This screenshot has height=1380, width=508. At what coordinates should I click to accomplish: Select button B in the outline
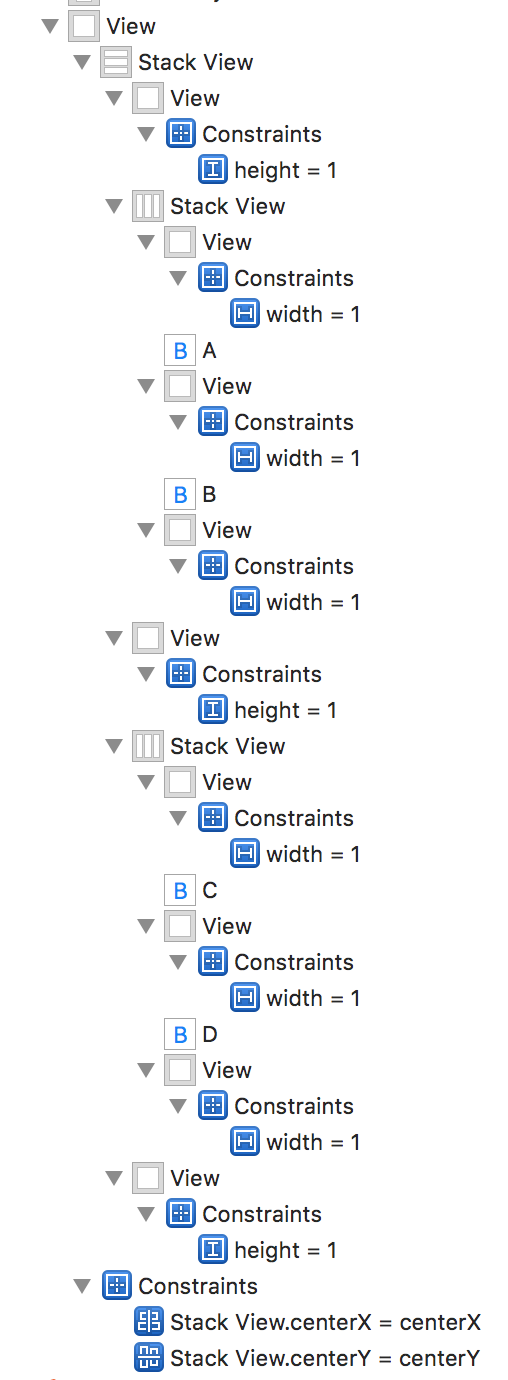(x=209, y=494)
